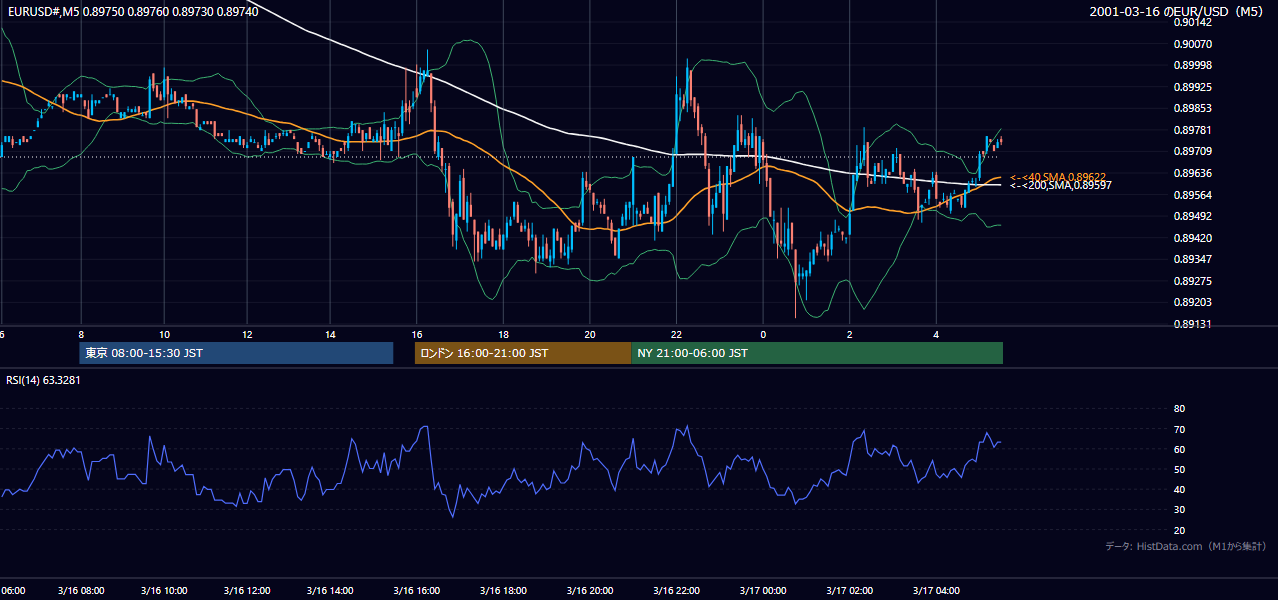Click the 3/16 10:00 bottom time label
The height and width of the screenshot is (600, 1278).
[x=163, y=591]
